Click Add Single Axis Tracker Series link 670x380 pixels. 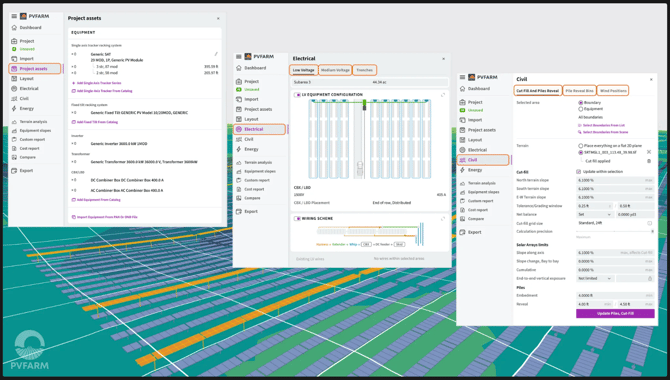point(97,83)
